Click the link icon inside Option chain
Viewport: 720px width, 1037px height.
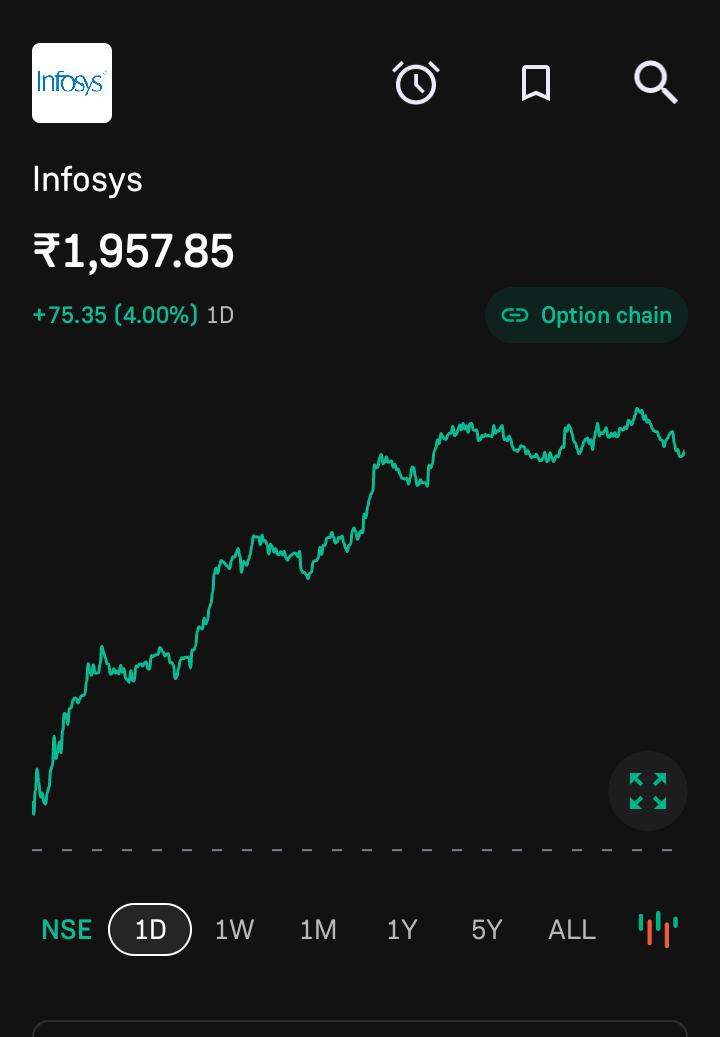click(514, 315)
